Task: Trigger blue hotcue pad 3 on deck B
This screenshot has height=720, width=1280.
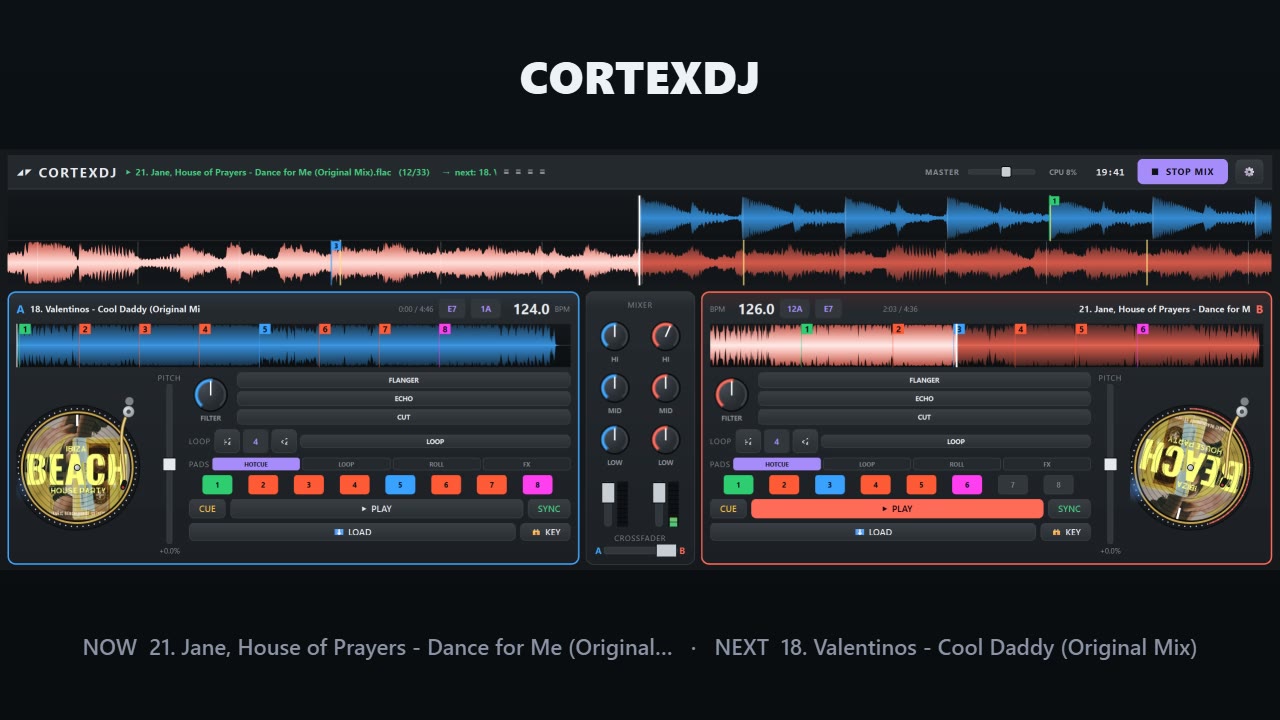Action: tap(830, 485)
